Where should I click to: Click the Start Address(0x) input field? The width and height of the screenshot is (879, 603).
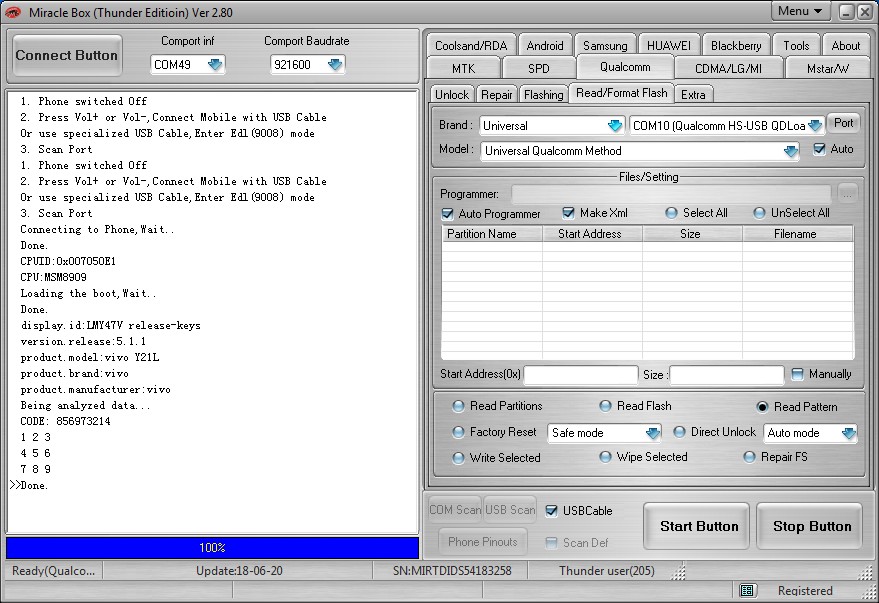pyautogui.click(x=581, y=374)
